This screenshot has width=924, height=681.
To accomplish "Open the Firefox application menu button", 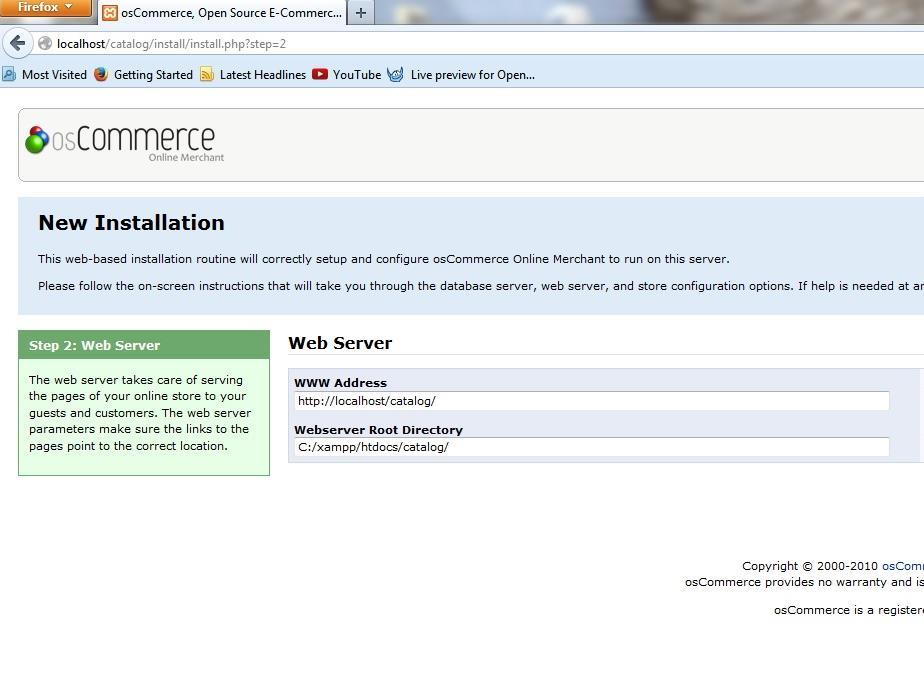I will (45, 8).
